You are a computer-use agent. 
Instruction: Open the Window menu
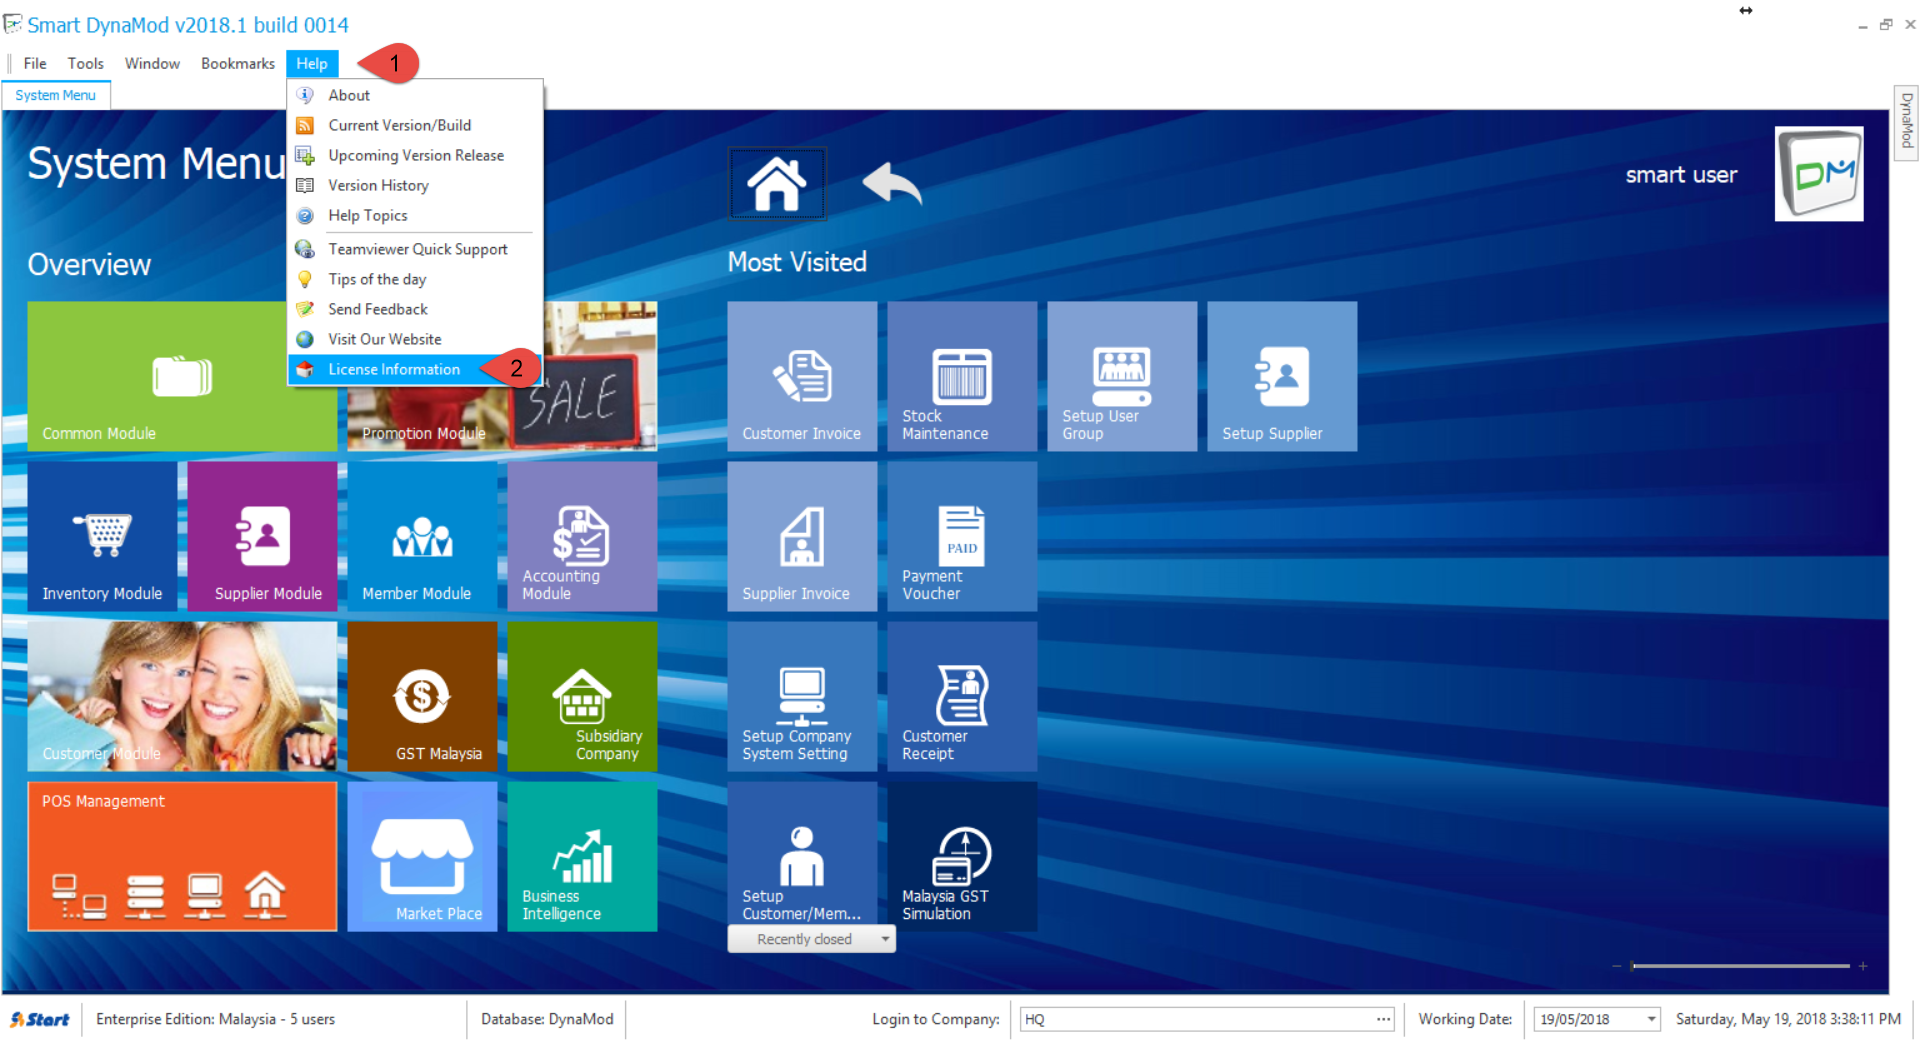click(152, 63)
